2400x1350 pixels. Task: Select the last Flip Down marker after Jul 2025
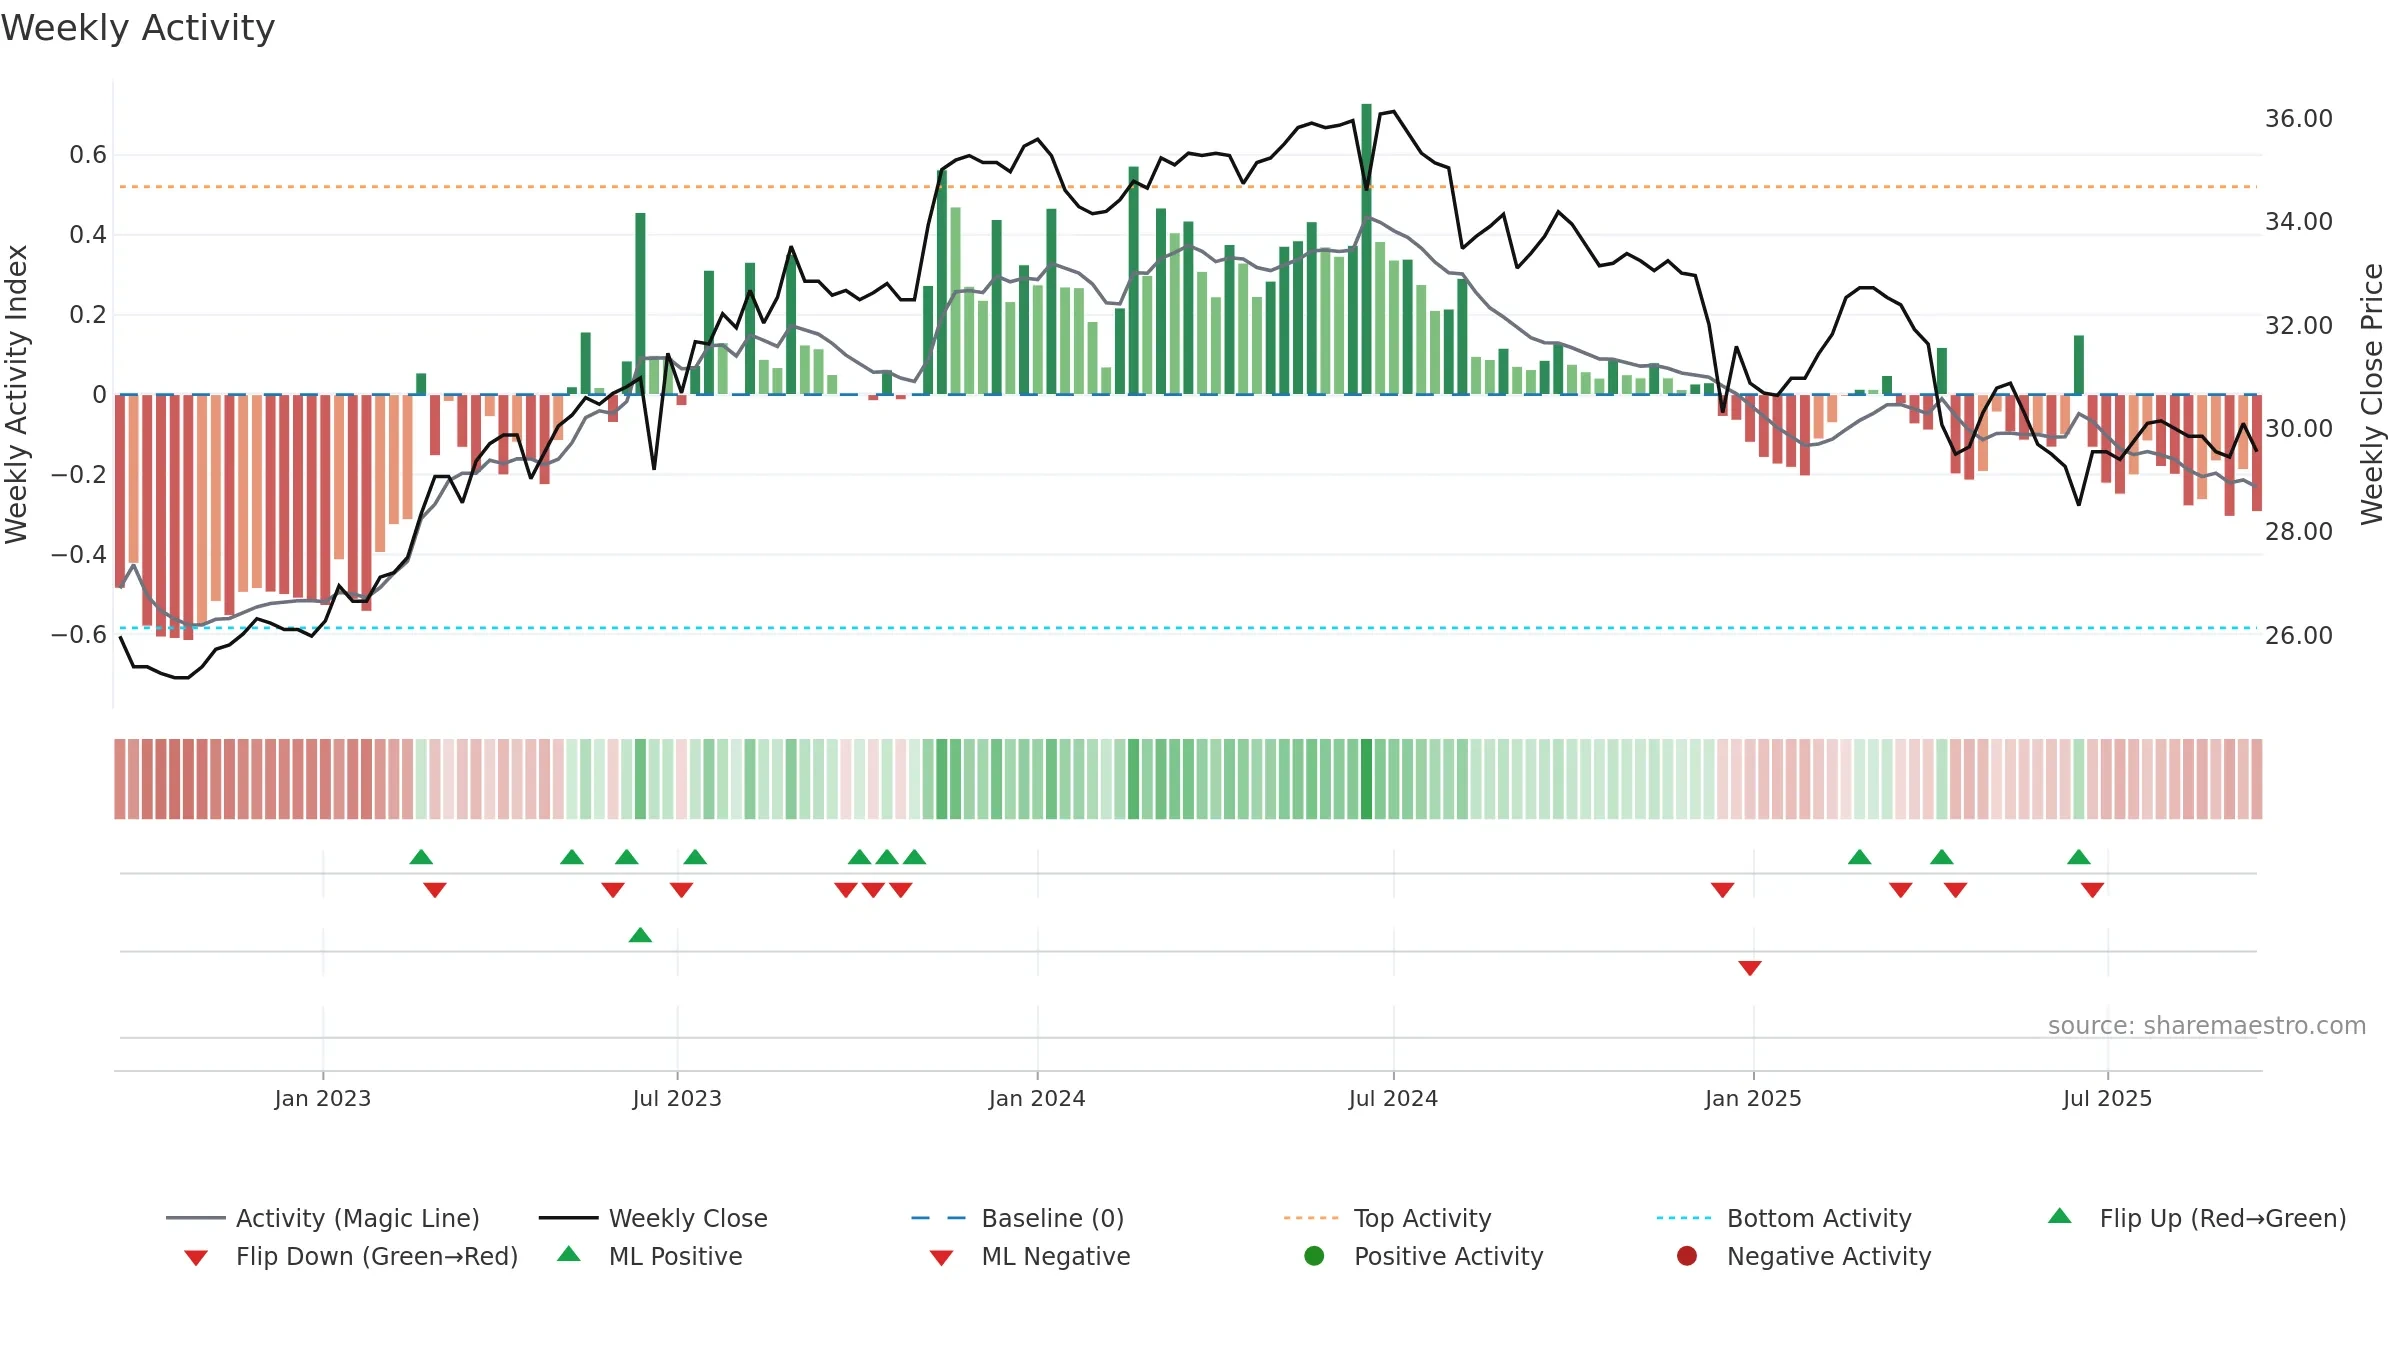click(2092, 890)
